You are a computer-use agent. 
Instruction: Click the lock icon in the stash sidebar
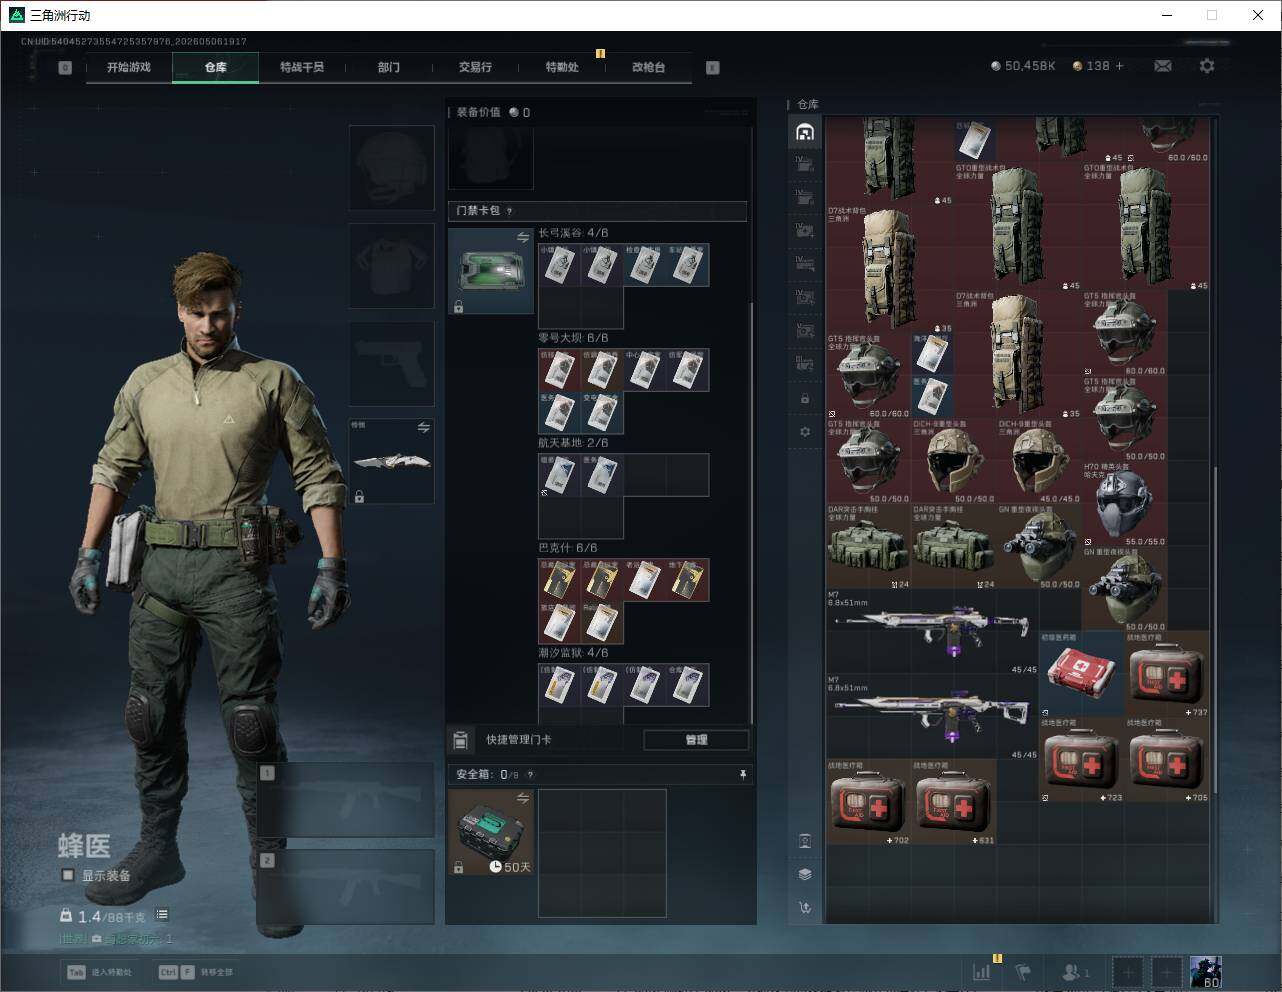coord(805,398)
